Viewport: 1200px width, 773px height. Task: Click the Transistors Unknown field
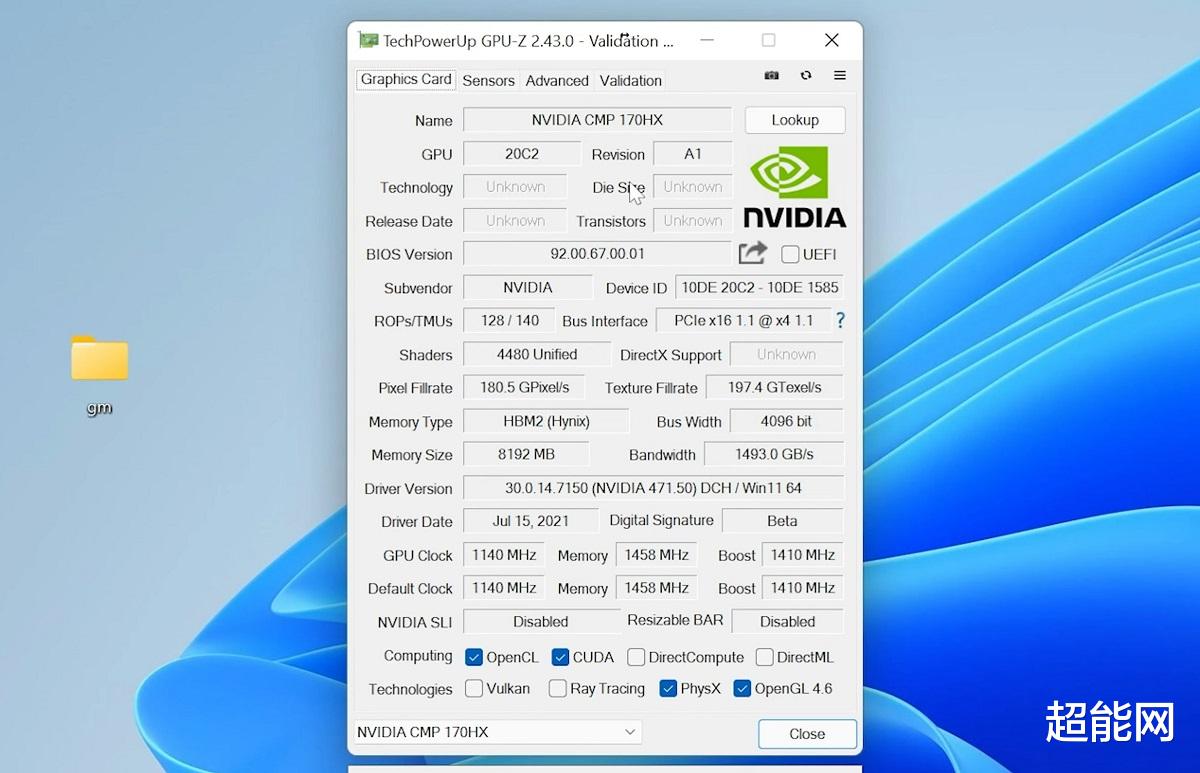pos(692,221)
